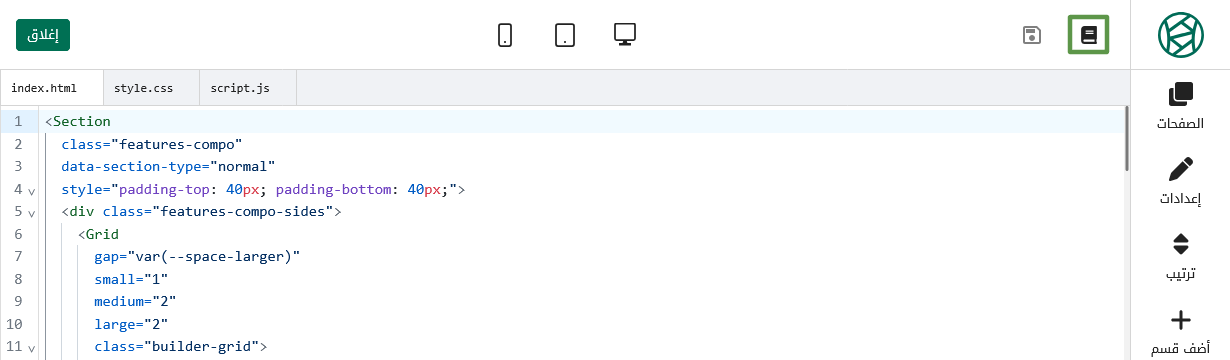1230x360 pixels.
Task: Click line number 7 in gutter
Action: [x=17, y=256]
